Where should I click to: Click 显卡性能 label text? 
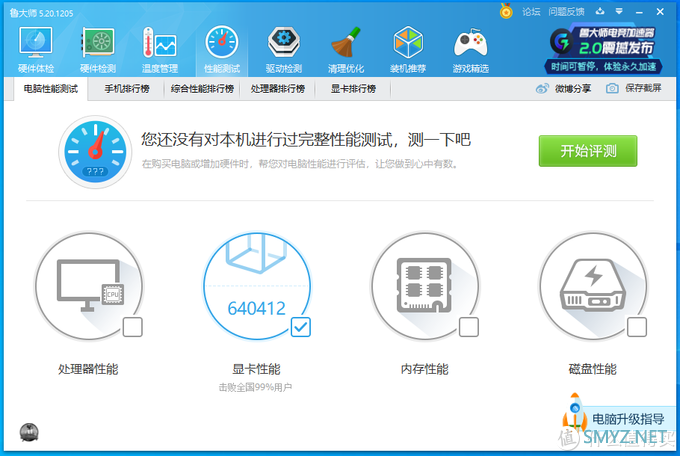(256, 369)
